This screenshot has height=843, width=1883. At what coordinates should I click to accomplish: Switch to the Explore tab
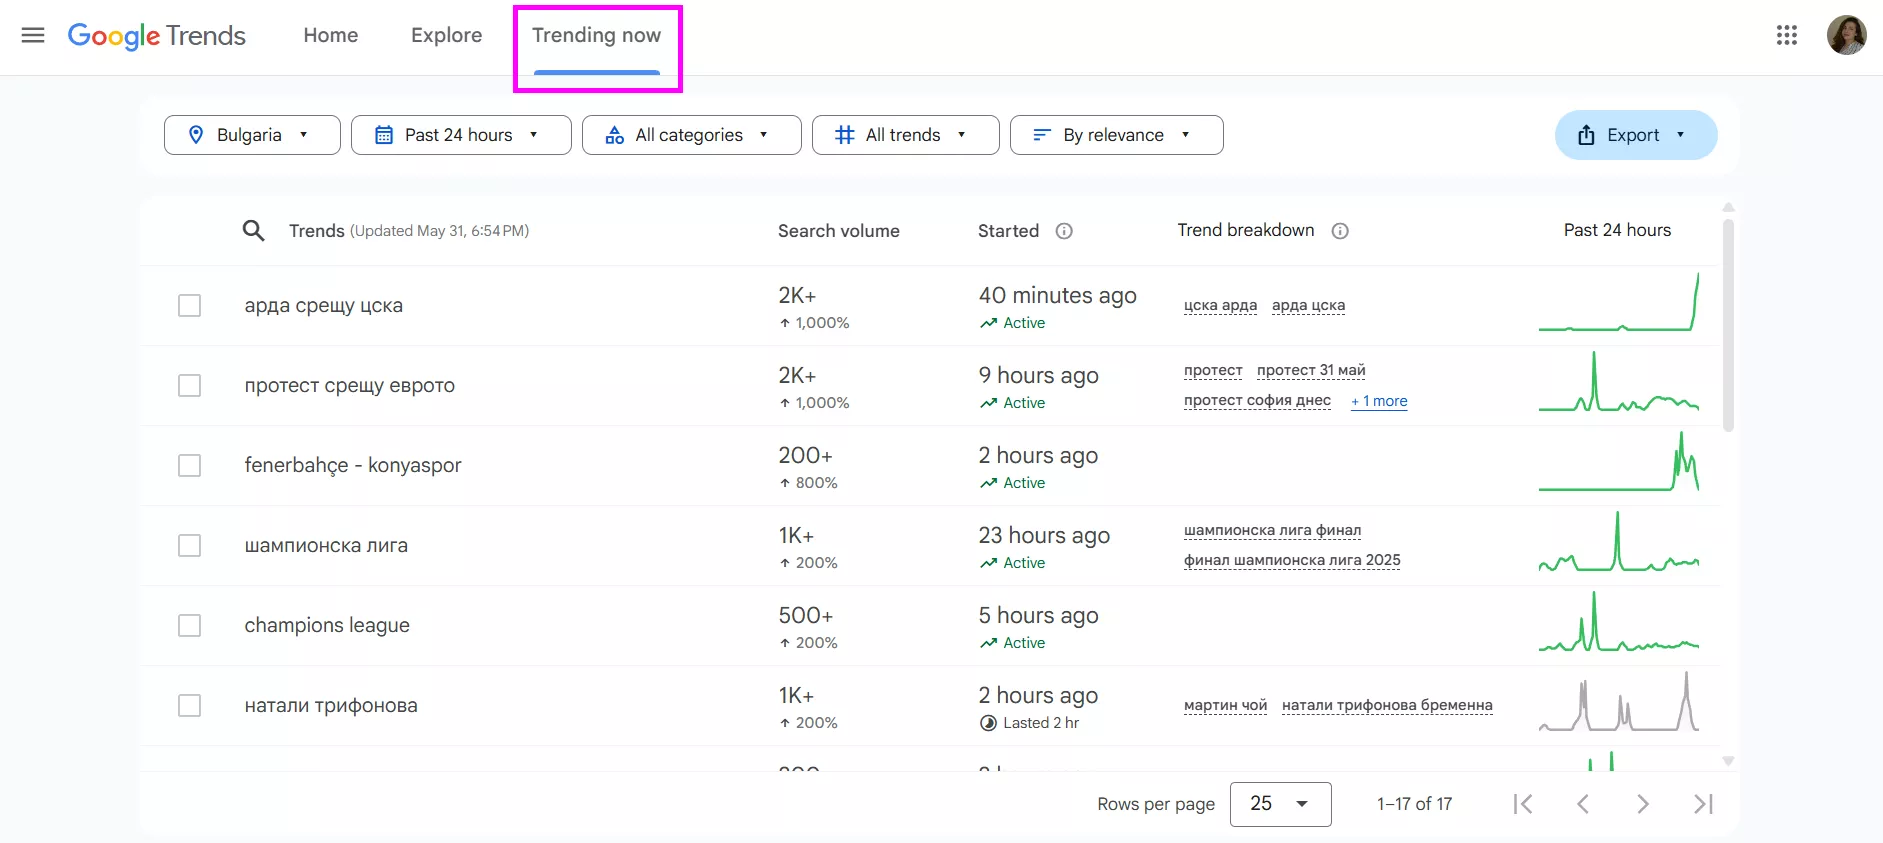click(x=446, y=36)
